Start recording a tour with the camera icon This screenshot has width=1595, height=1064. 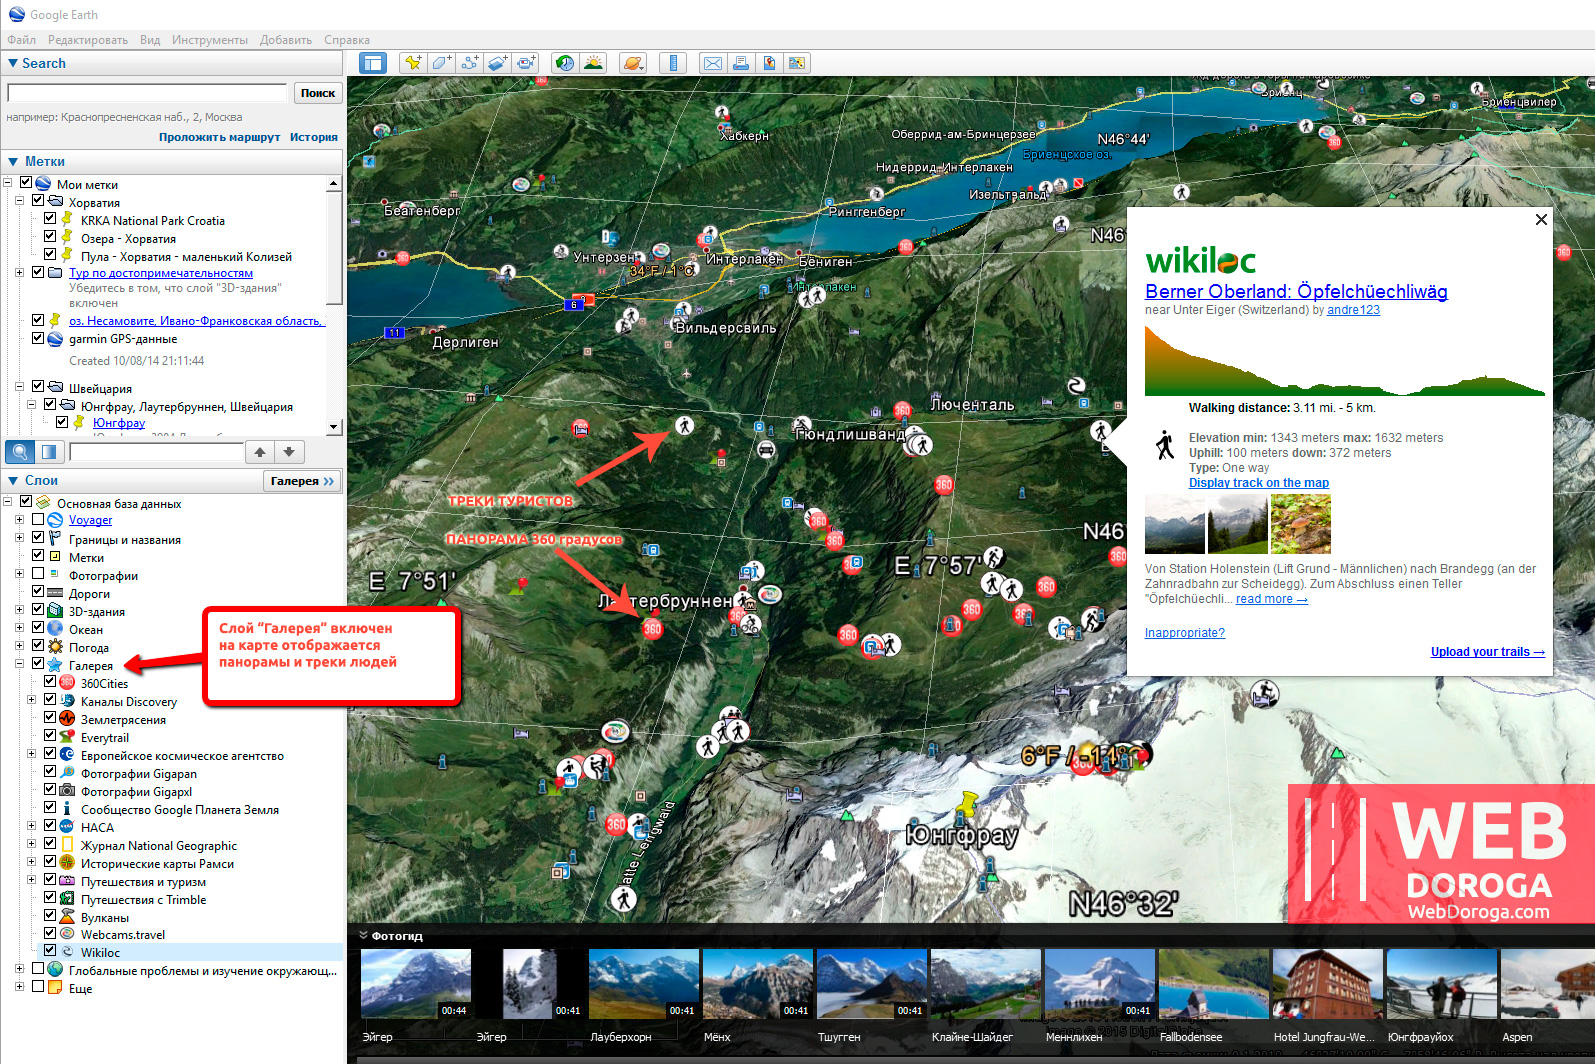pos(525,63)
